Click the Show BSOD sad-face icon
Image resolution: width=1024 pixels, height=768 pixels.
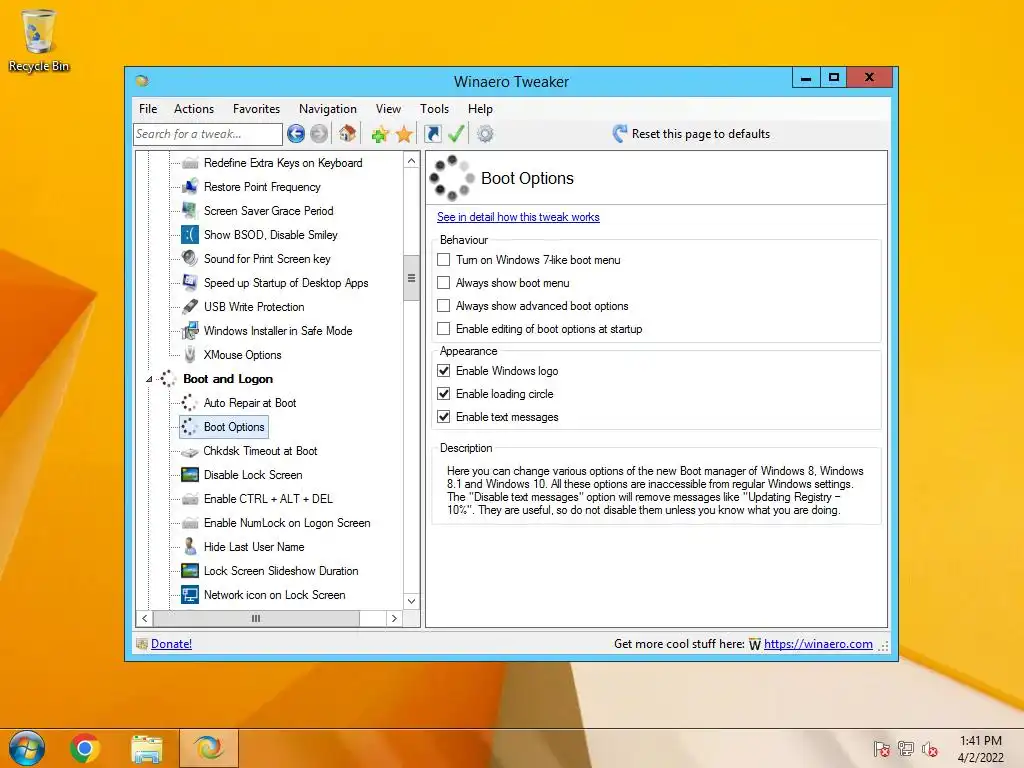tap(190, 234)
